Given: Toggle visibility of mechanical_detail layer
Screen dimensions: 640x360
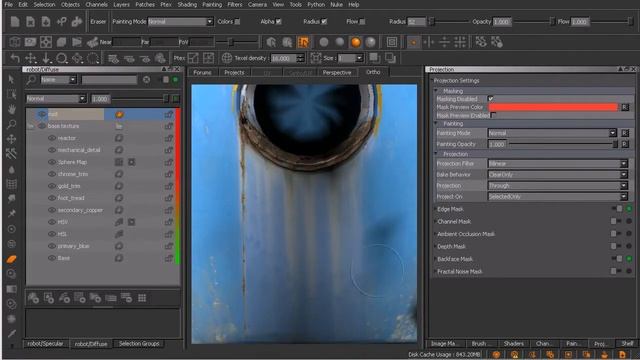Looking at the screenshot, I should coord(52,150).
